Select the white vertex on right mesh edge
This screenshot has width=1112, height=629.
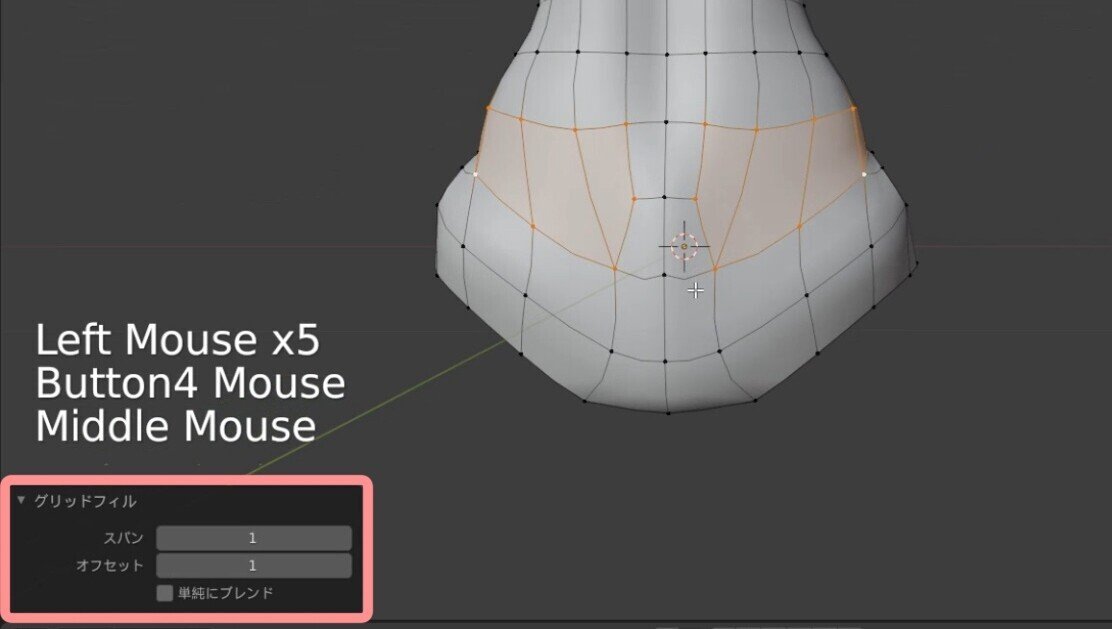coord(864,174)
